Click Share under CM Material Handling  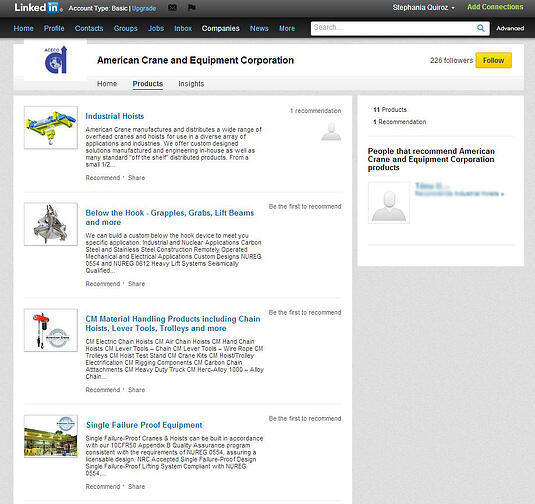coord(136,390)
